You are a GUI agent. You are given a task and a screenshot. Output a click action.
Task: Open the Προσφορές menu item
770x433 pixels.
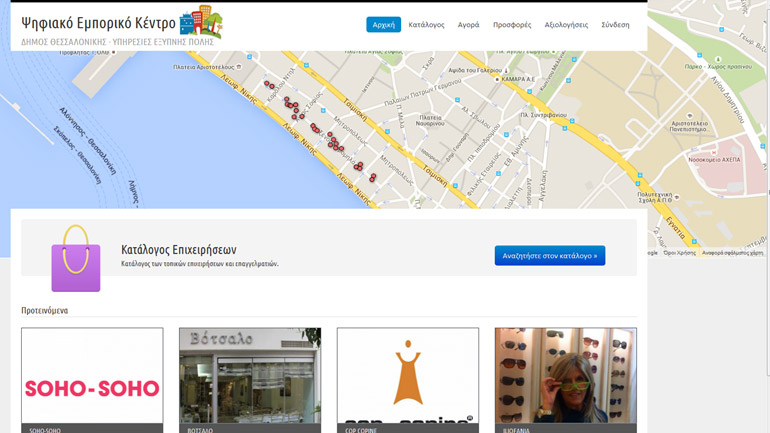(512, 24)
